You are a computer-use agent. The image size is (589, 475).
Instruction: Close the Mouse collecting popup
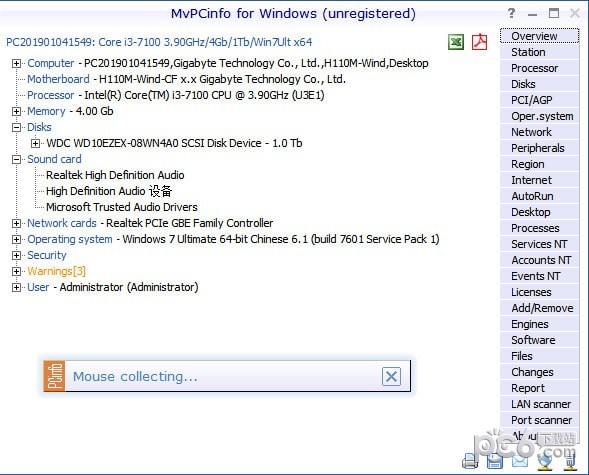(391, 376)
